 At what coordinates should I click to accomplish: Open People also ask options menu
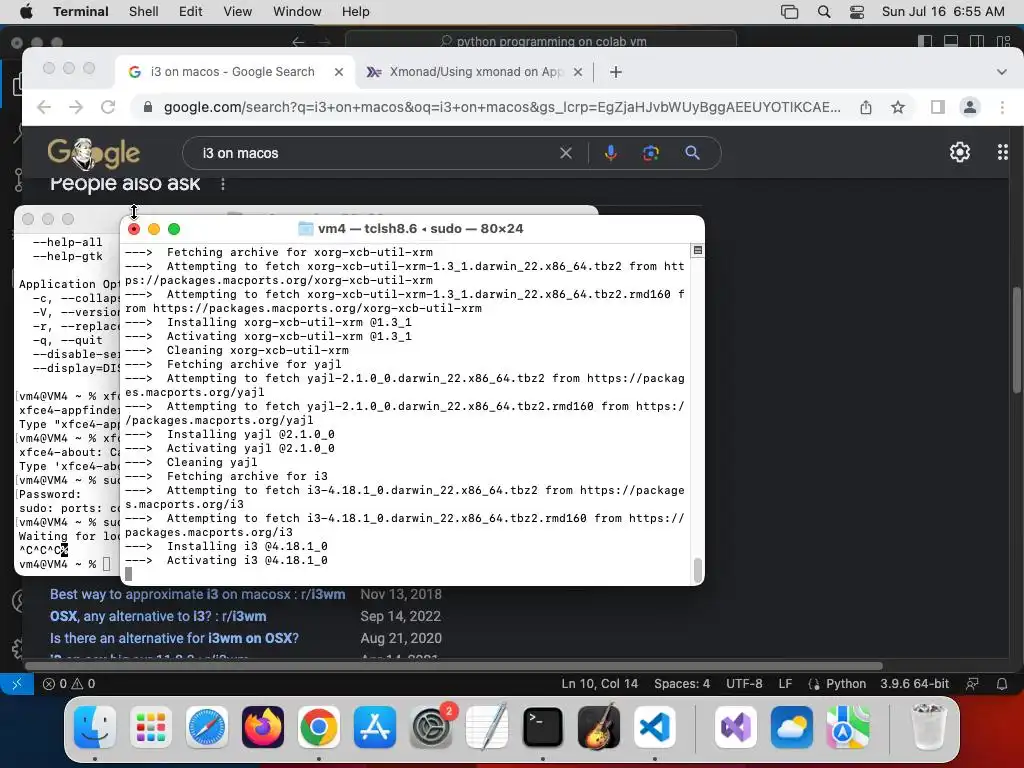point(223,184)
